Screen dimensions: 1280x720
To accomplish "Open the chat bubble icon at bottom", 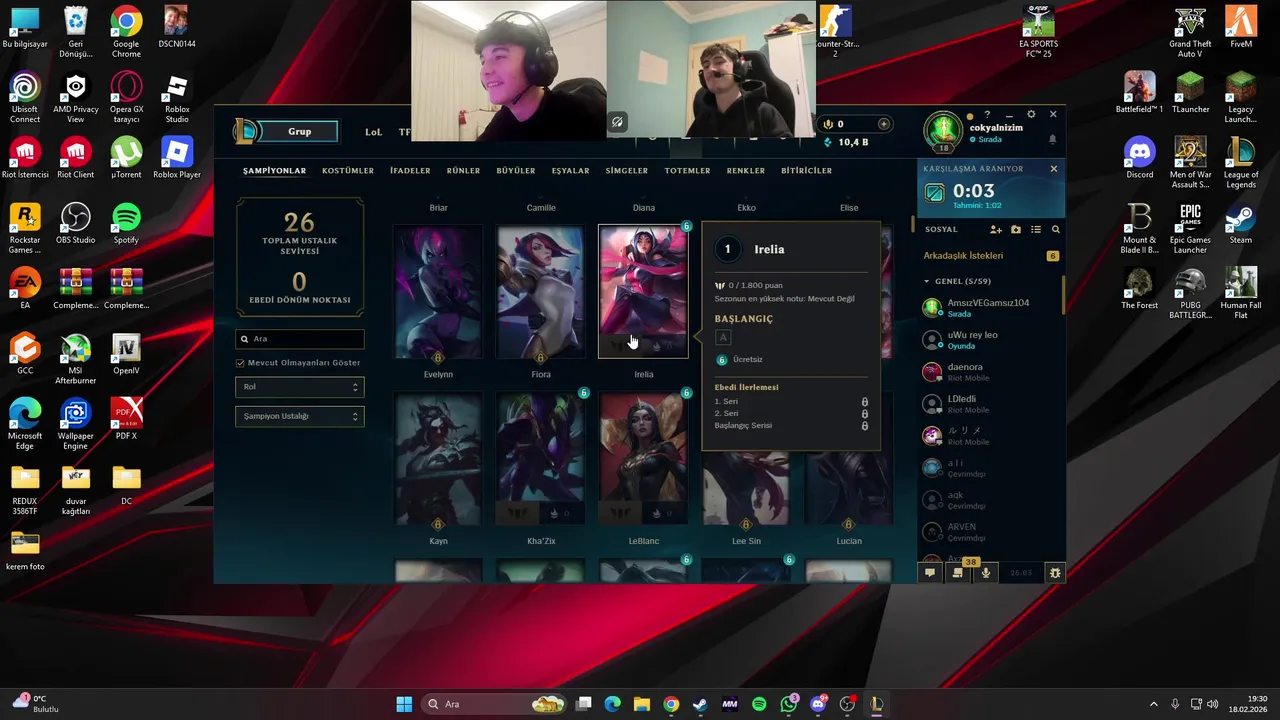I will tap(930, 573).
